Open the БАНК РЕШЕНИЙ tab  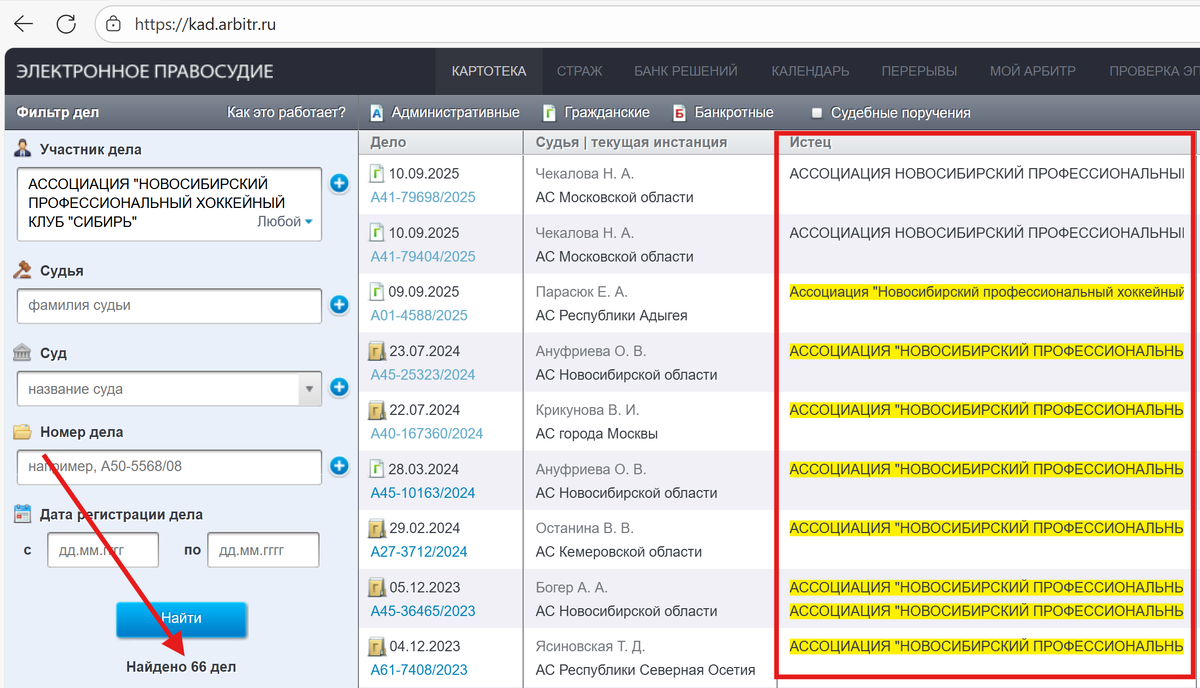[x=686, y=71]
